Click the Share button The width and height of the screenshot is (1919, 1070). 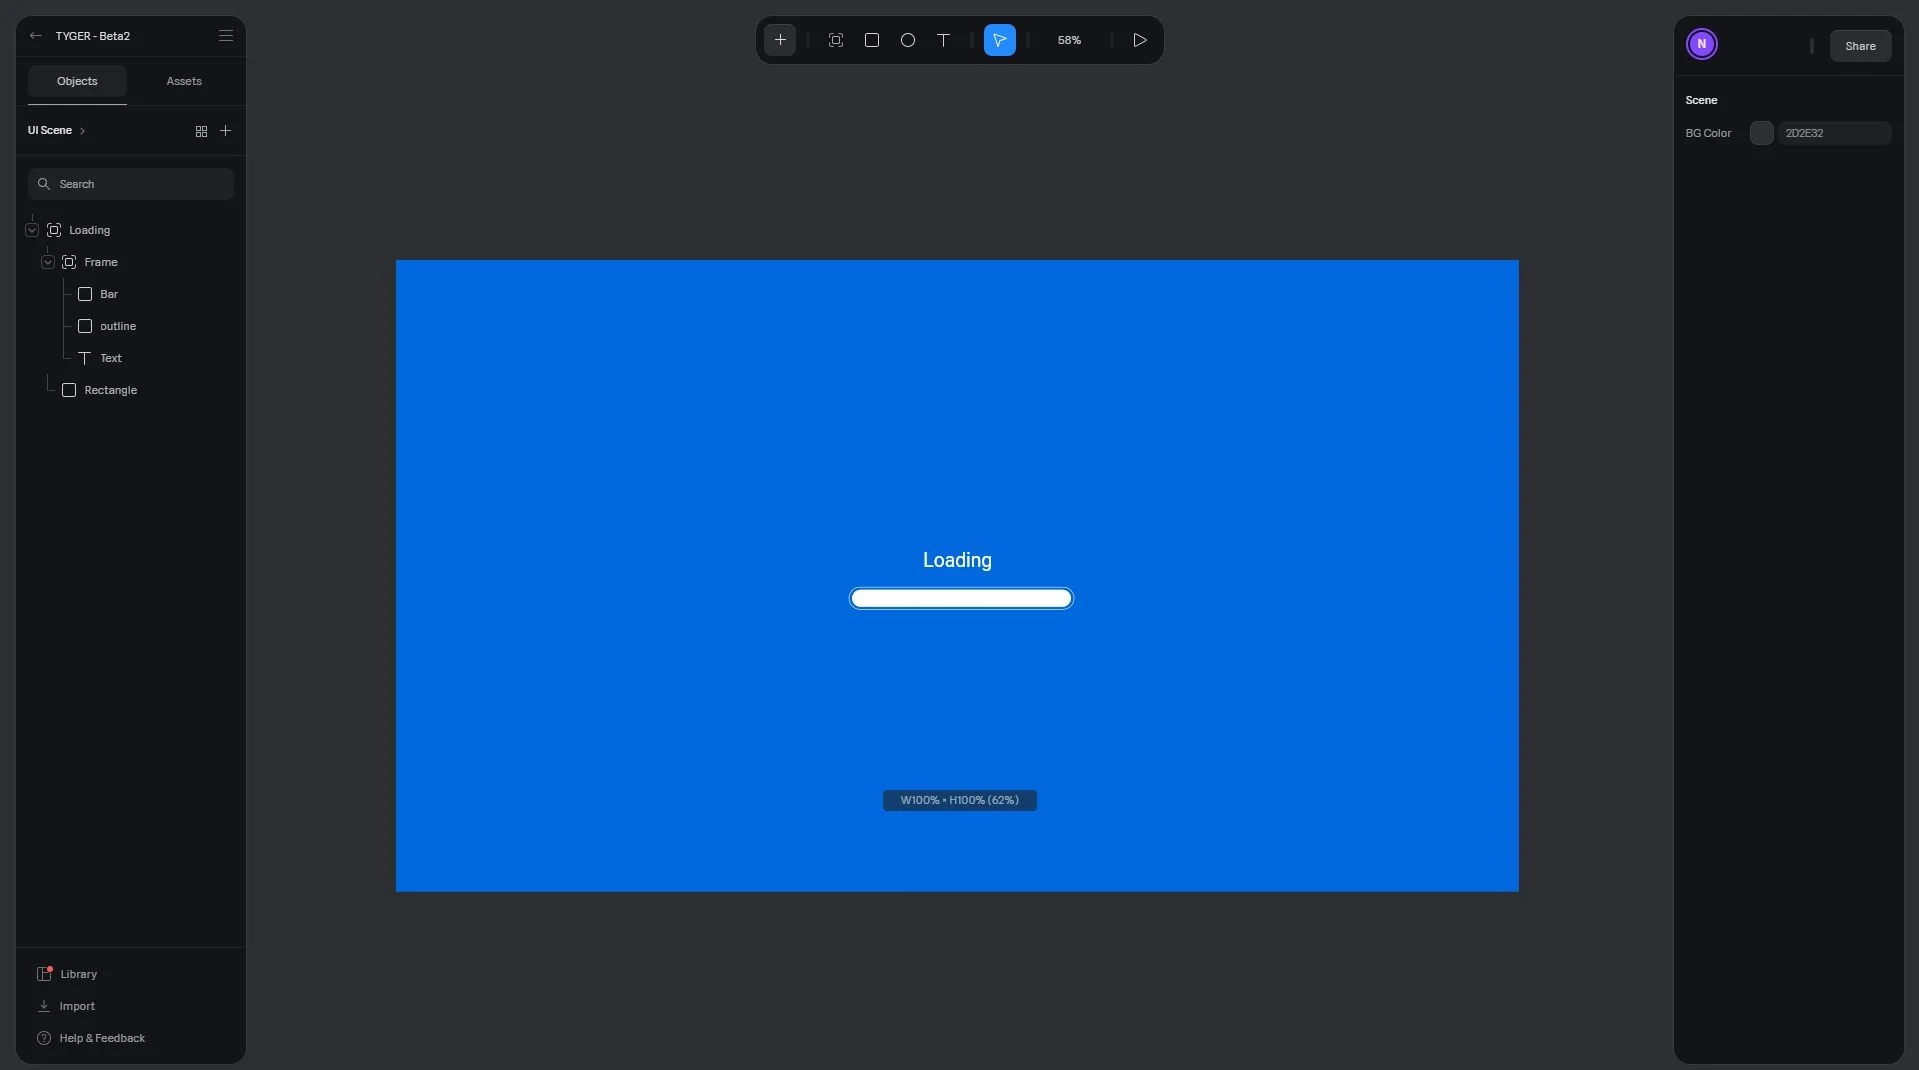pyautogui.click(x=1860, y=46)
